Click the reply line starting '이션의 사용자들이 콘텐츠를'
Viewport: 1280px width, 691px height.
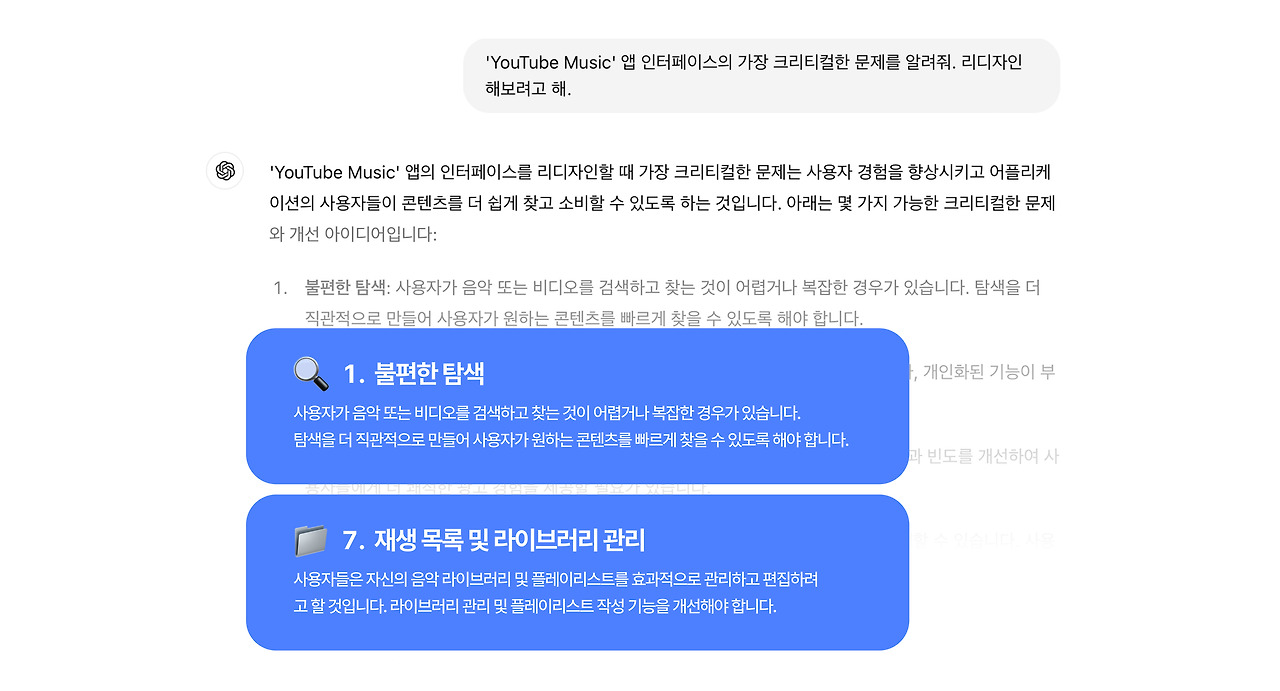663,204
